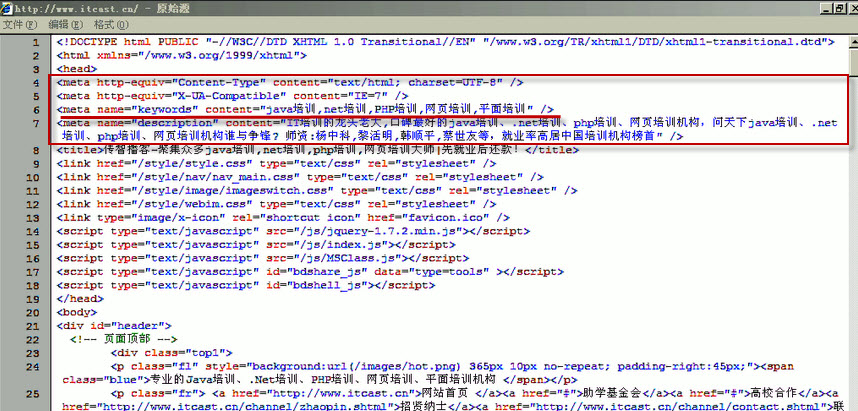This screenshot has height=411, width=858.
Task: Click the <p class="fl" style= line
Action: tap(452, 366)
